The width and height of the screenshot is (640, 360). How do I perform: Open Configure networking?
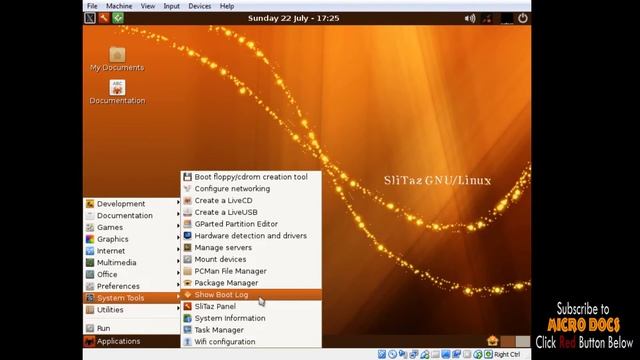(x=251, y=189)
